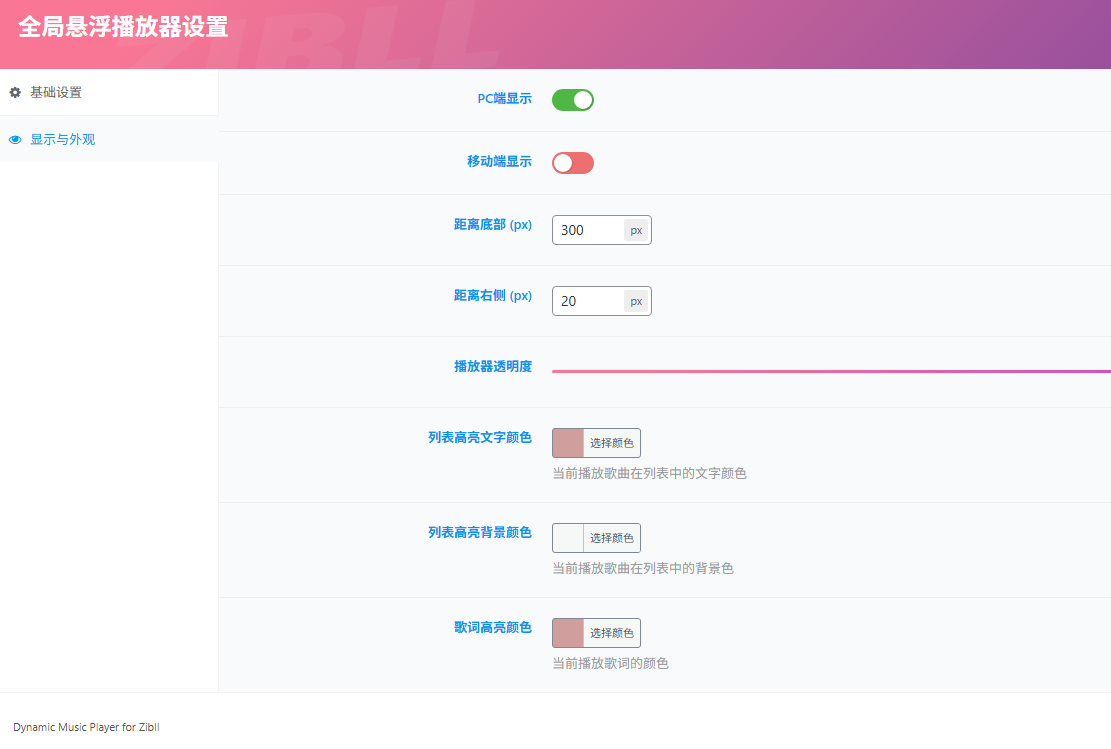Click the 列表高亮背景颜色 color swatch

566,537
